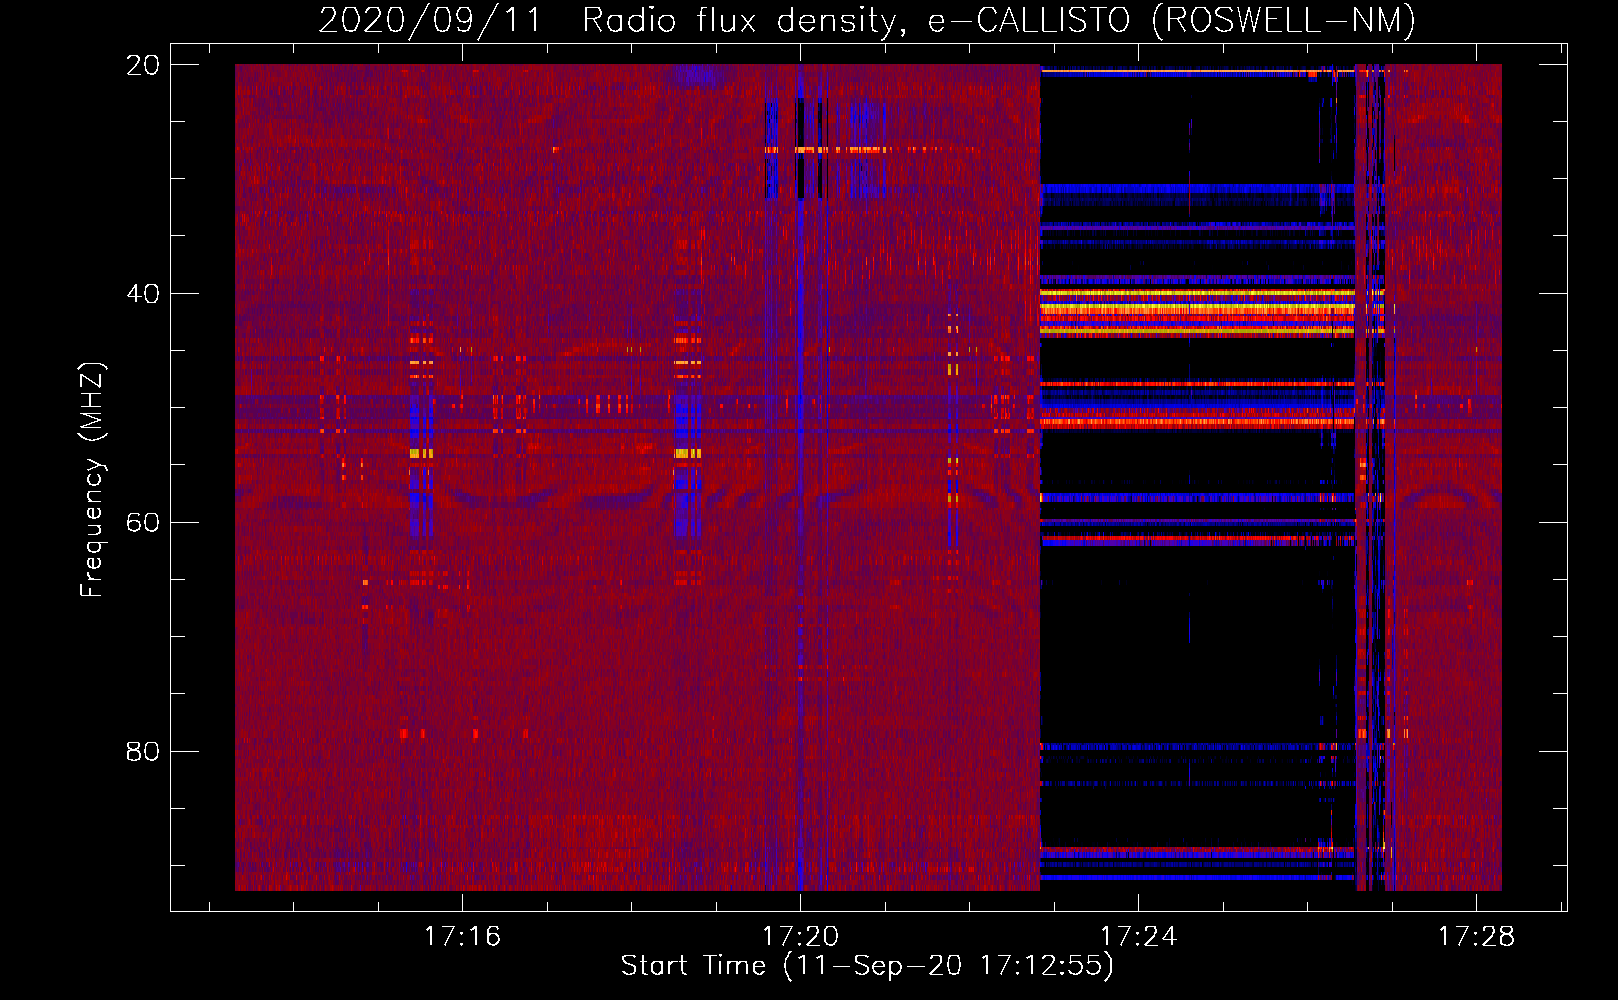Click the '20' frequency tick label

143,65
